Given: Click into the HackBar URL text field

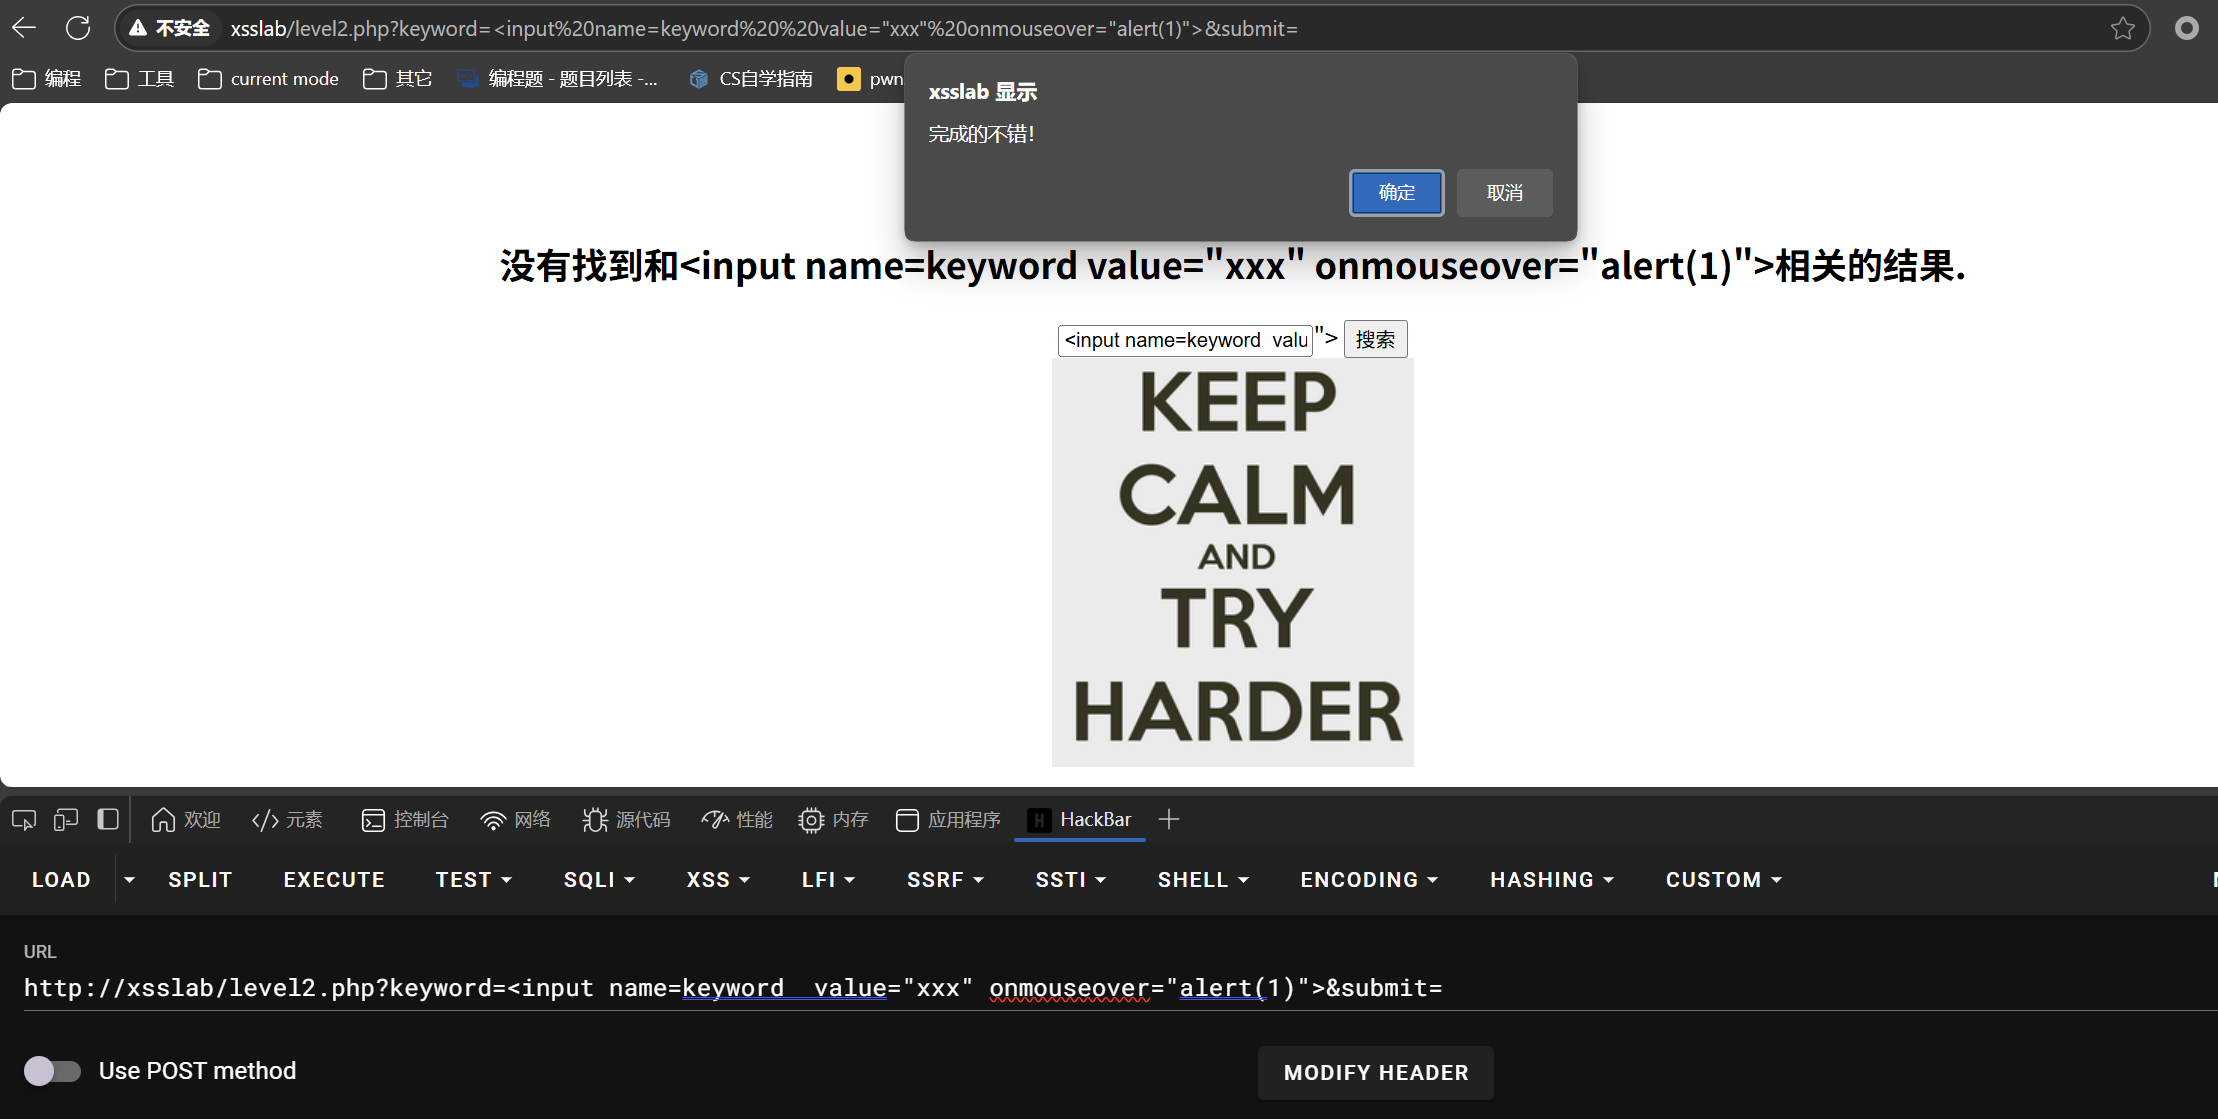Looking at the screenshot, I should click(x=1118, y=988).
